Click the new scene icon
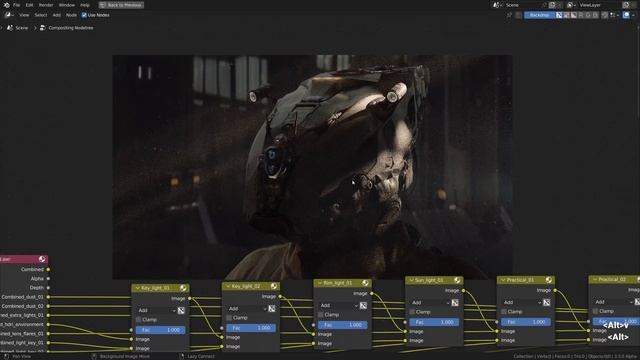 click(552, 5)
